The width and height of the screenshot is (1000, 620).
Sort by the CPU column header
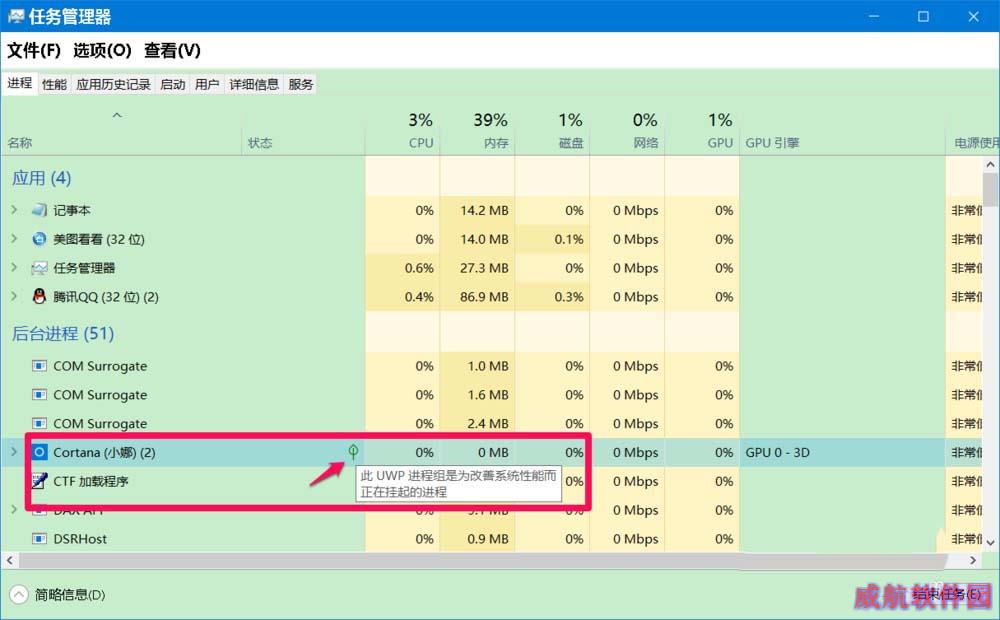click(421, 143)
